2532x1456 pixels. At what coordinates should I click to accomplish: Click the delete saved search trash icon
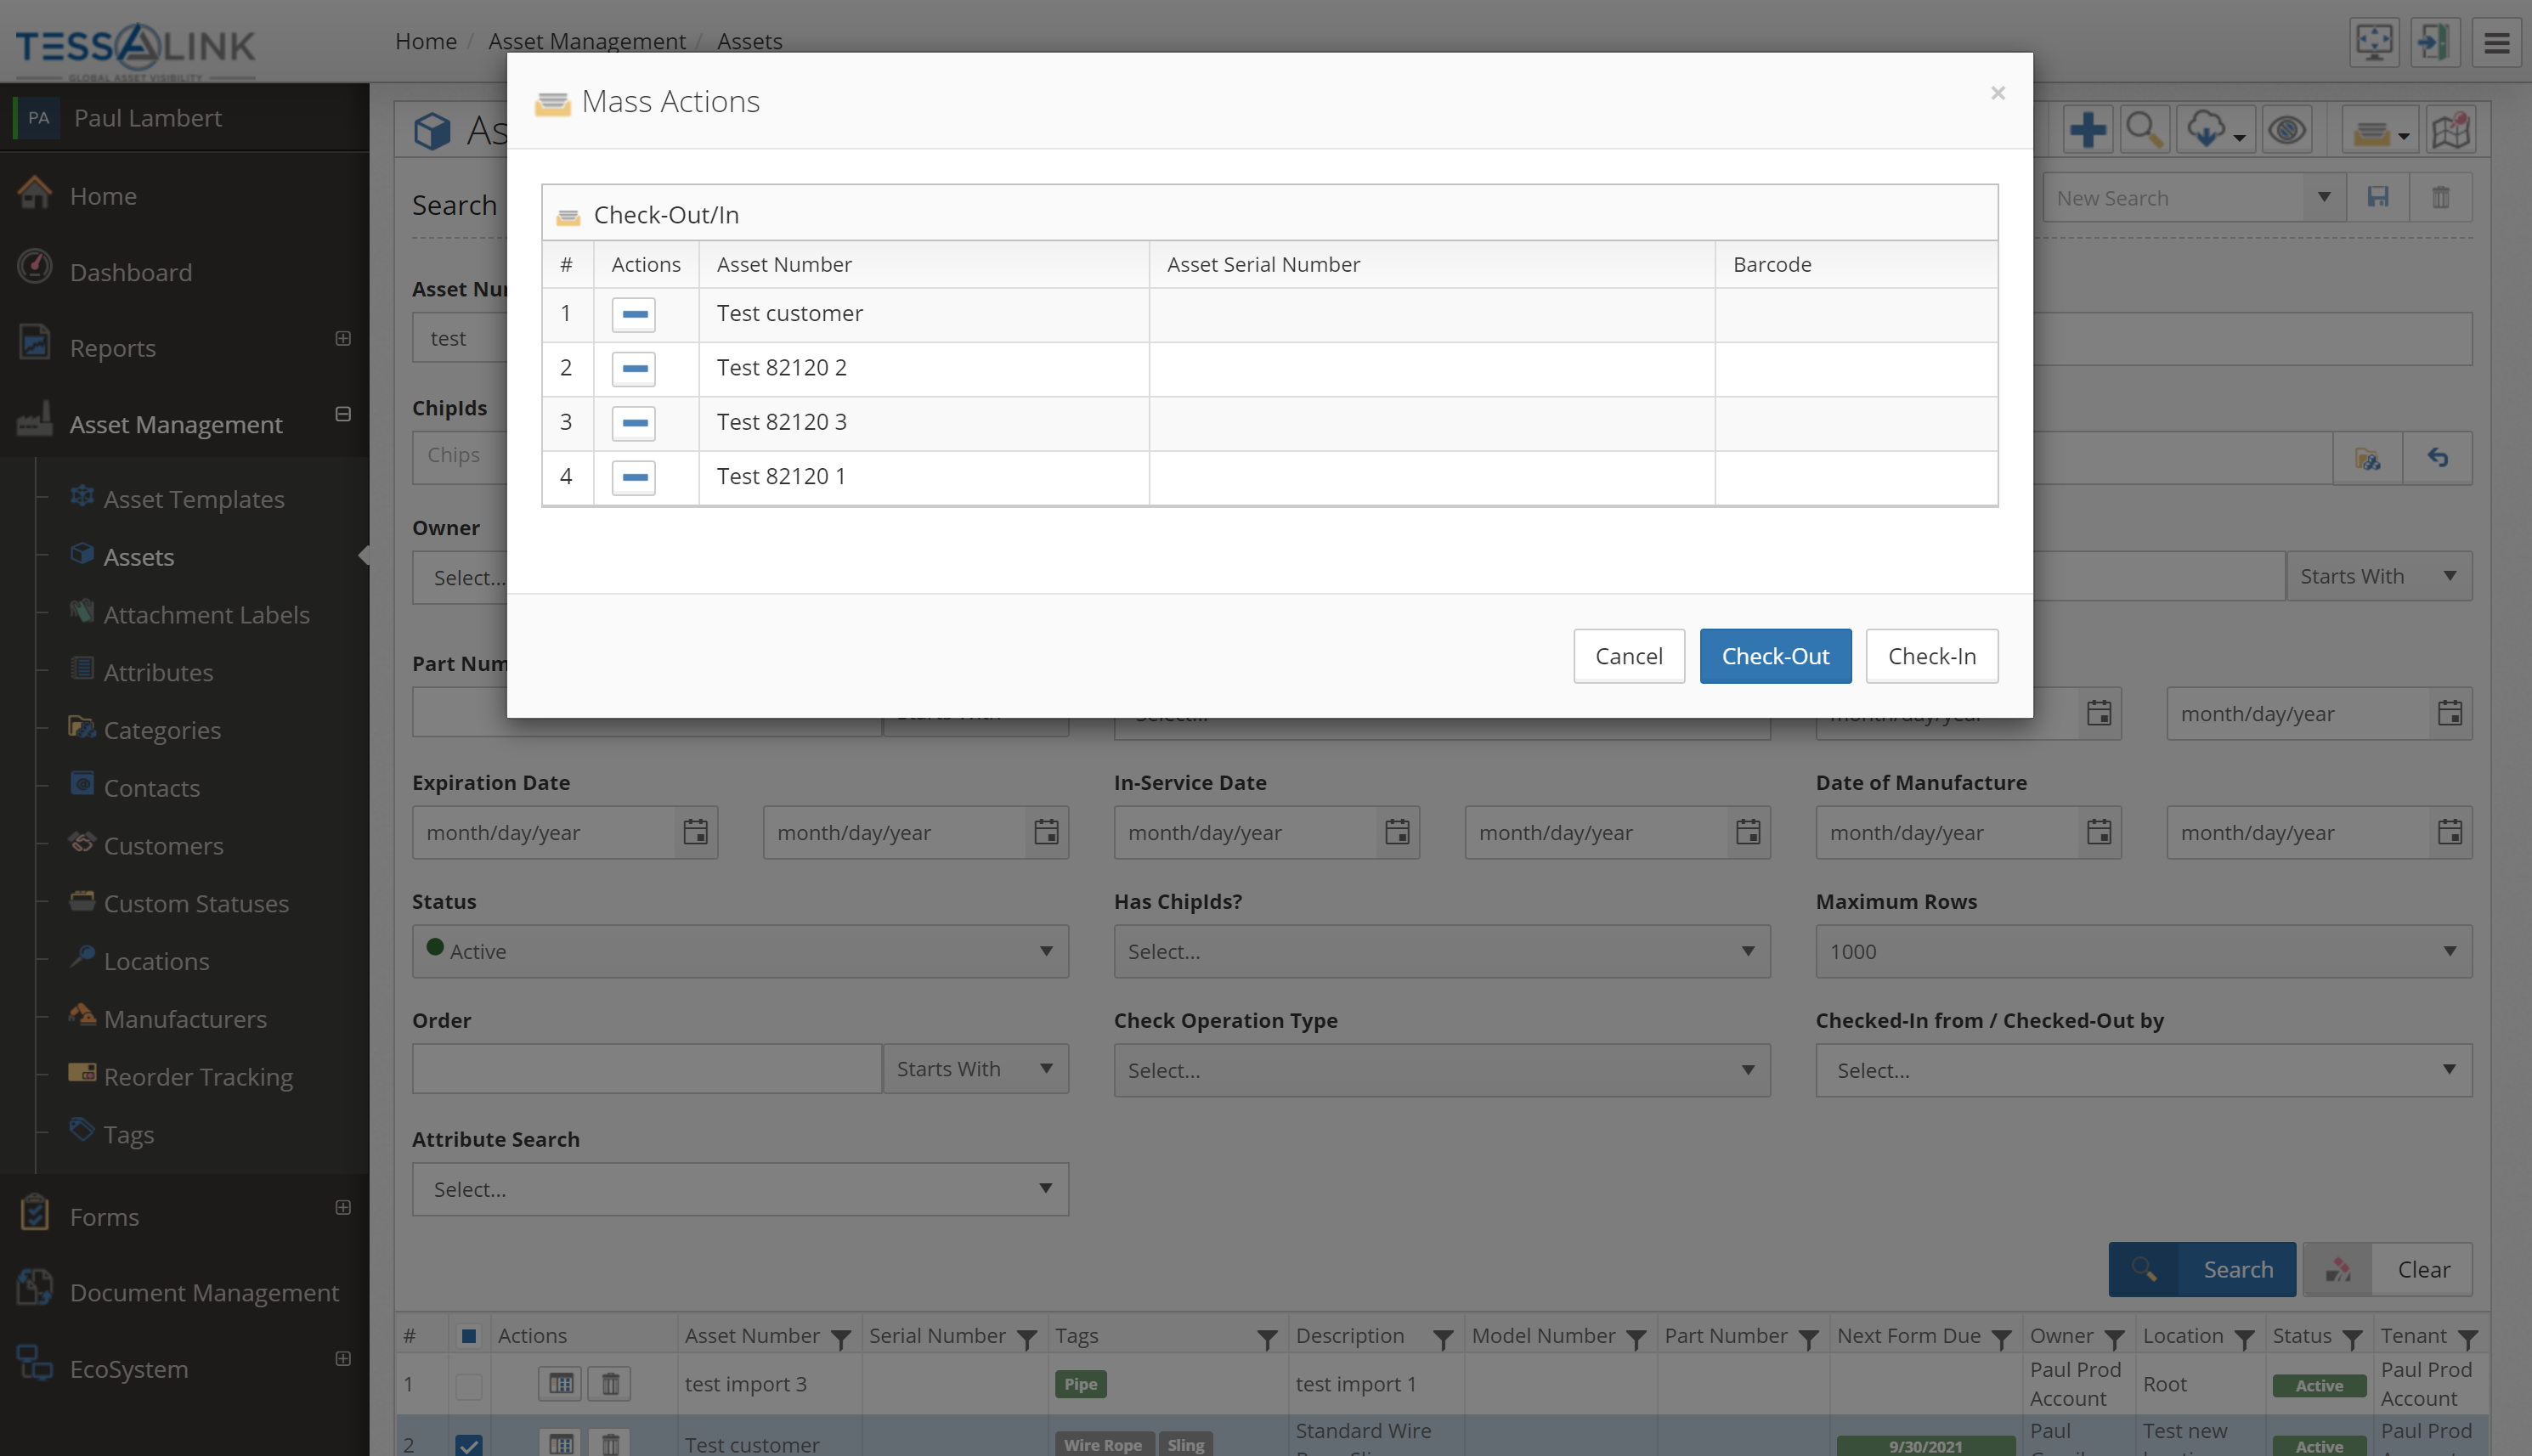point(2440,198)
